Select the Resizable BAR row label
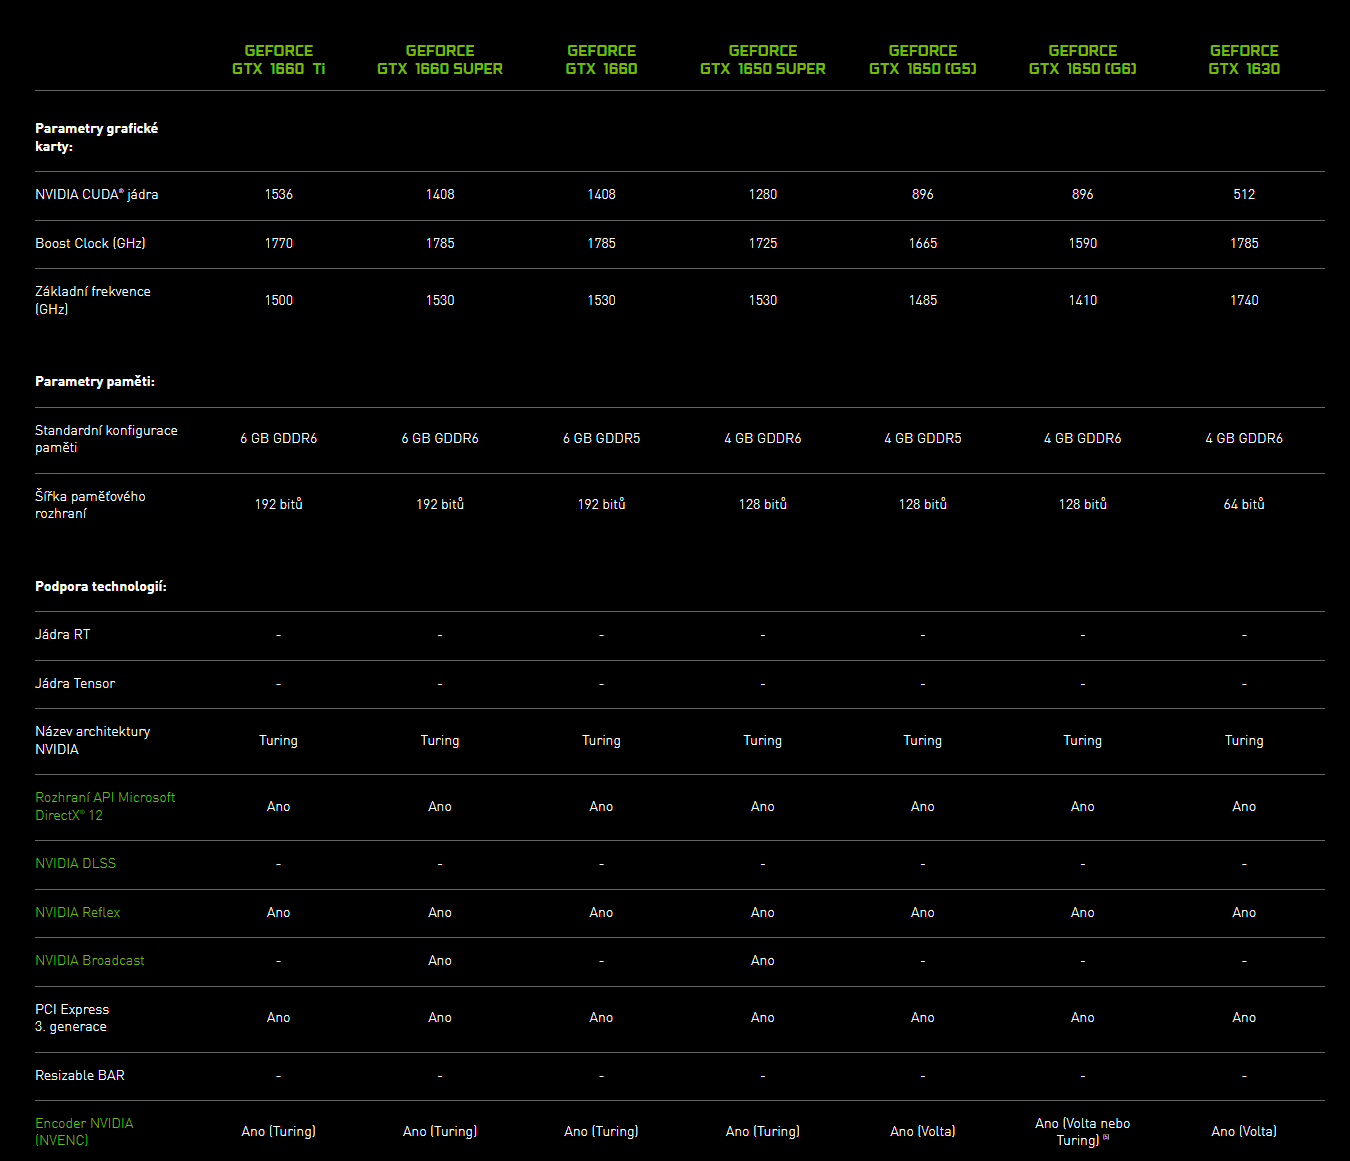The height and width of the screenshot is (1161, 1350). pyautogui.click(x=80, y=1075)
